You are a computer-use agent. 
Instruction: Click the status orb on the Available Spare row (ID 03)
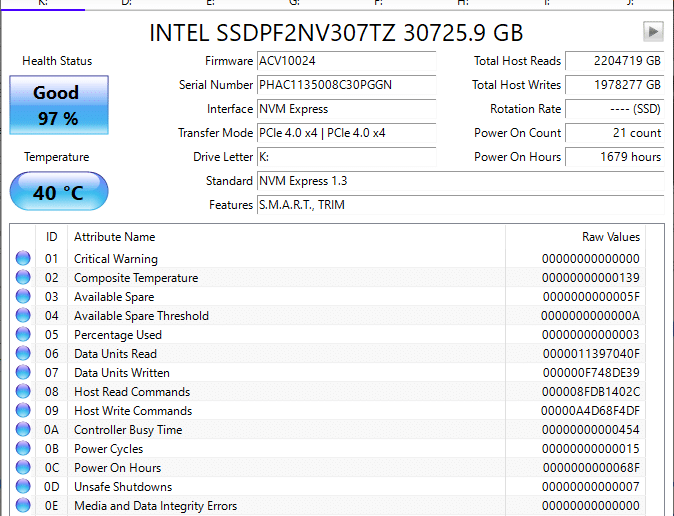(x=23, y=296)
